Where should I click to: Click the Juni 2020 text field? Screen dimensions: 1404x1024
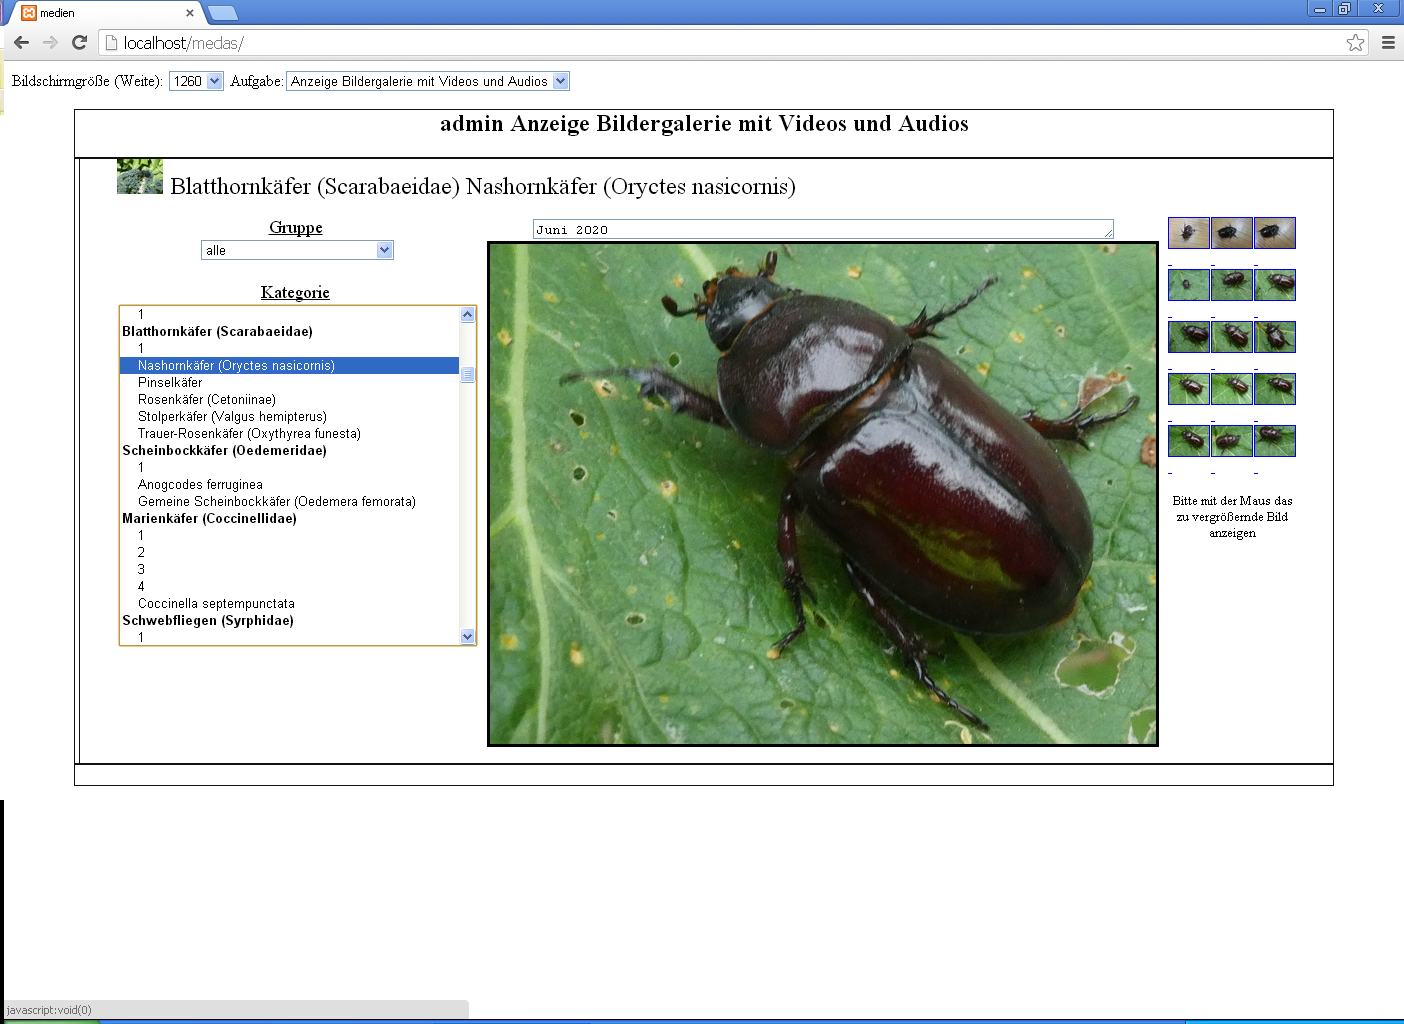(822, 229)
